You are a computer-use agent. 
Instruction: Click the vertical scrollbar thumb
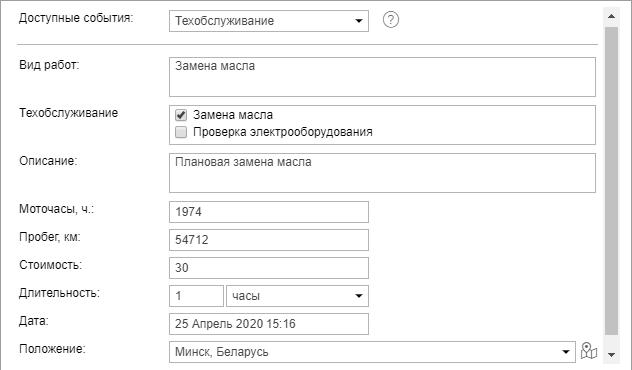(x=611, y=181)
